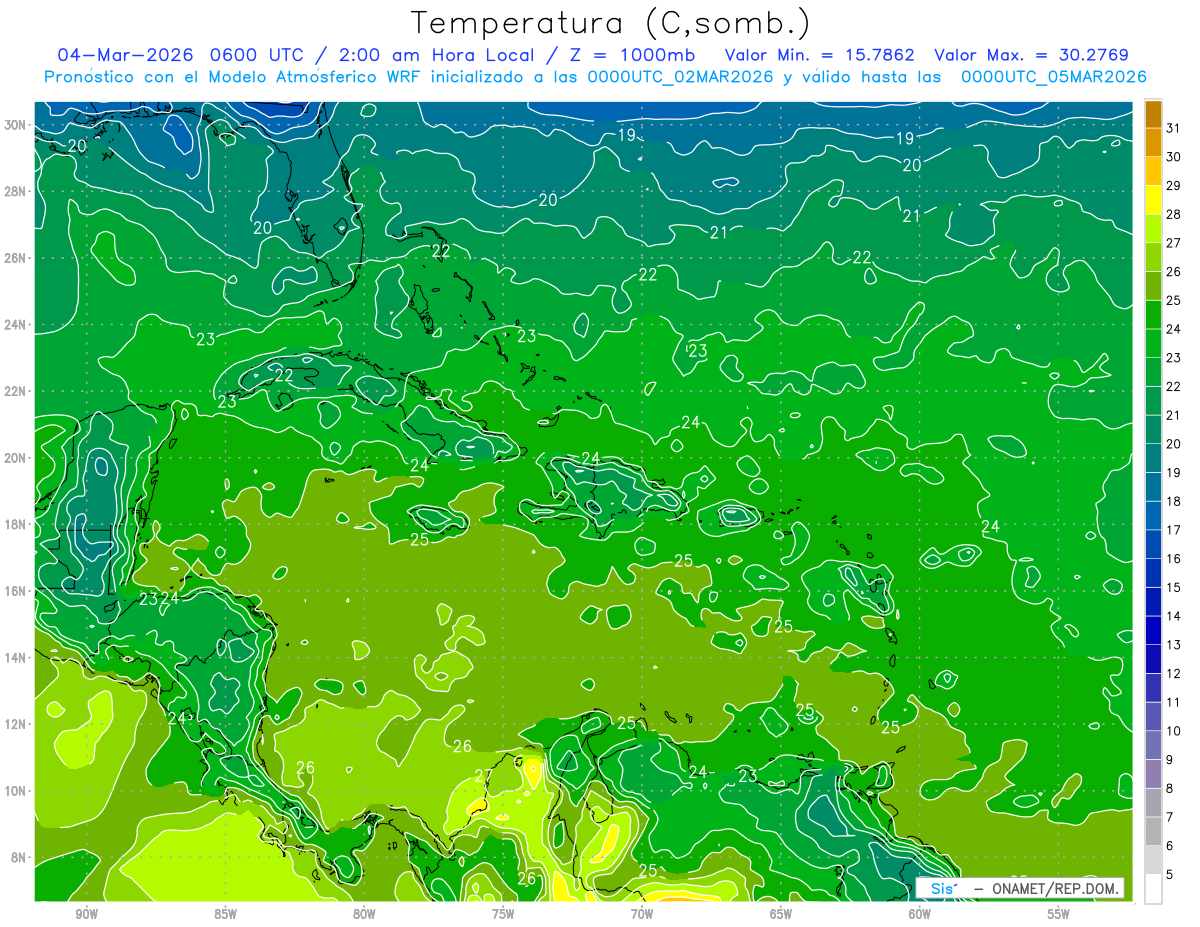Click 'Valor Max. = 30.2769' text
Image resolution: width=1200 pixels, height=927 pixels.
click(x=1032, y=55)
